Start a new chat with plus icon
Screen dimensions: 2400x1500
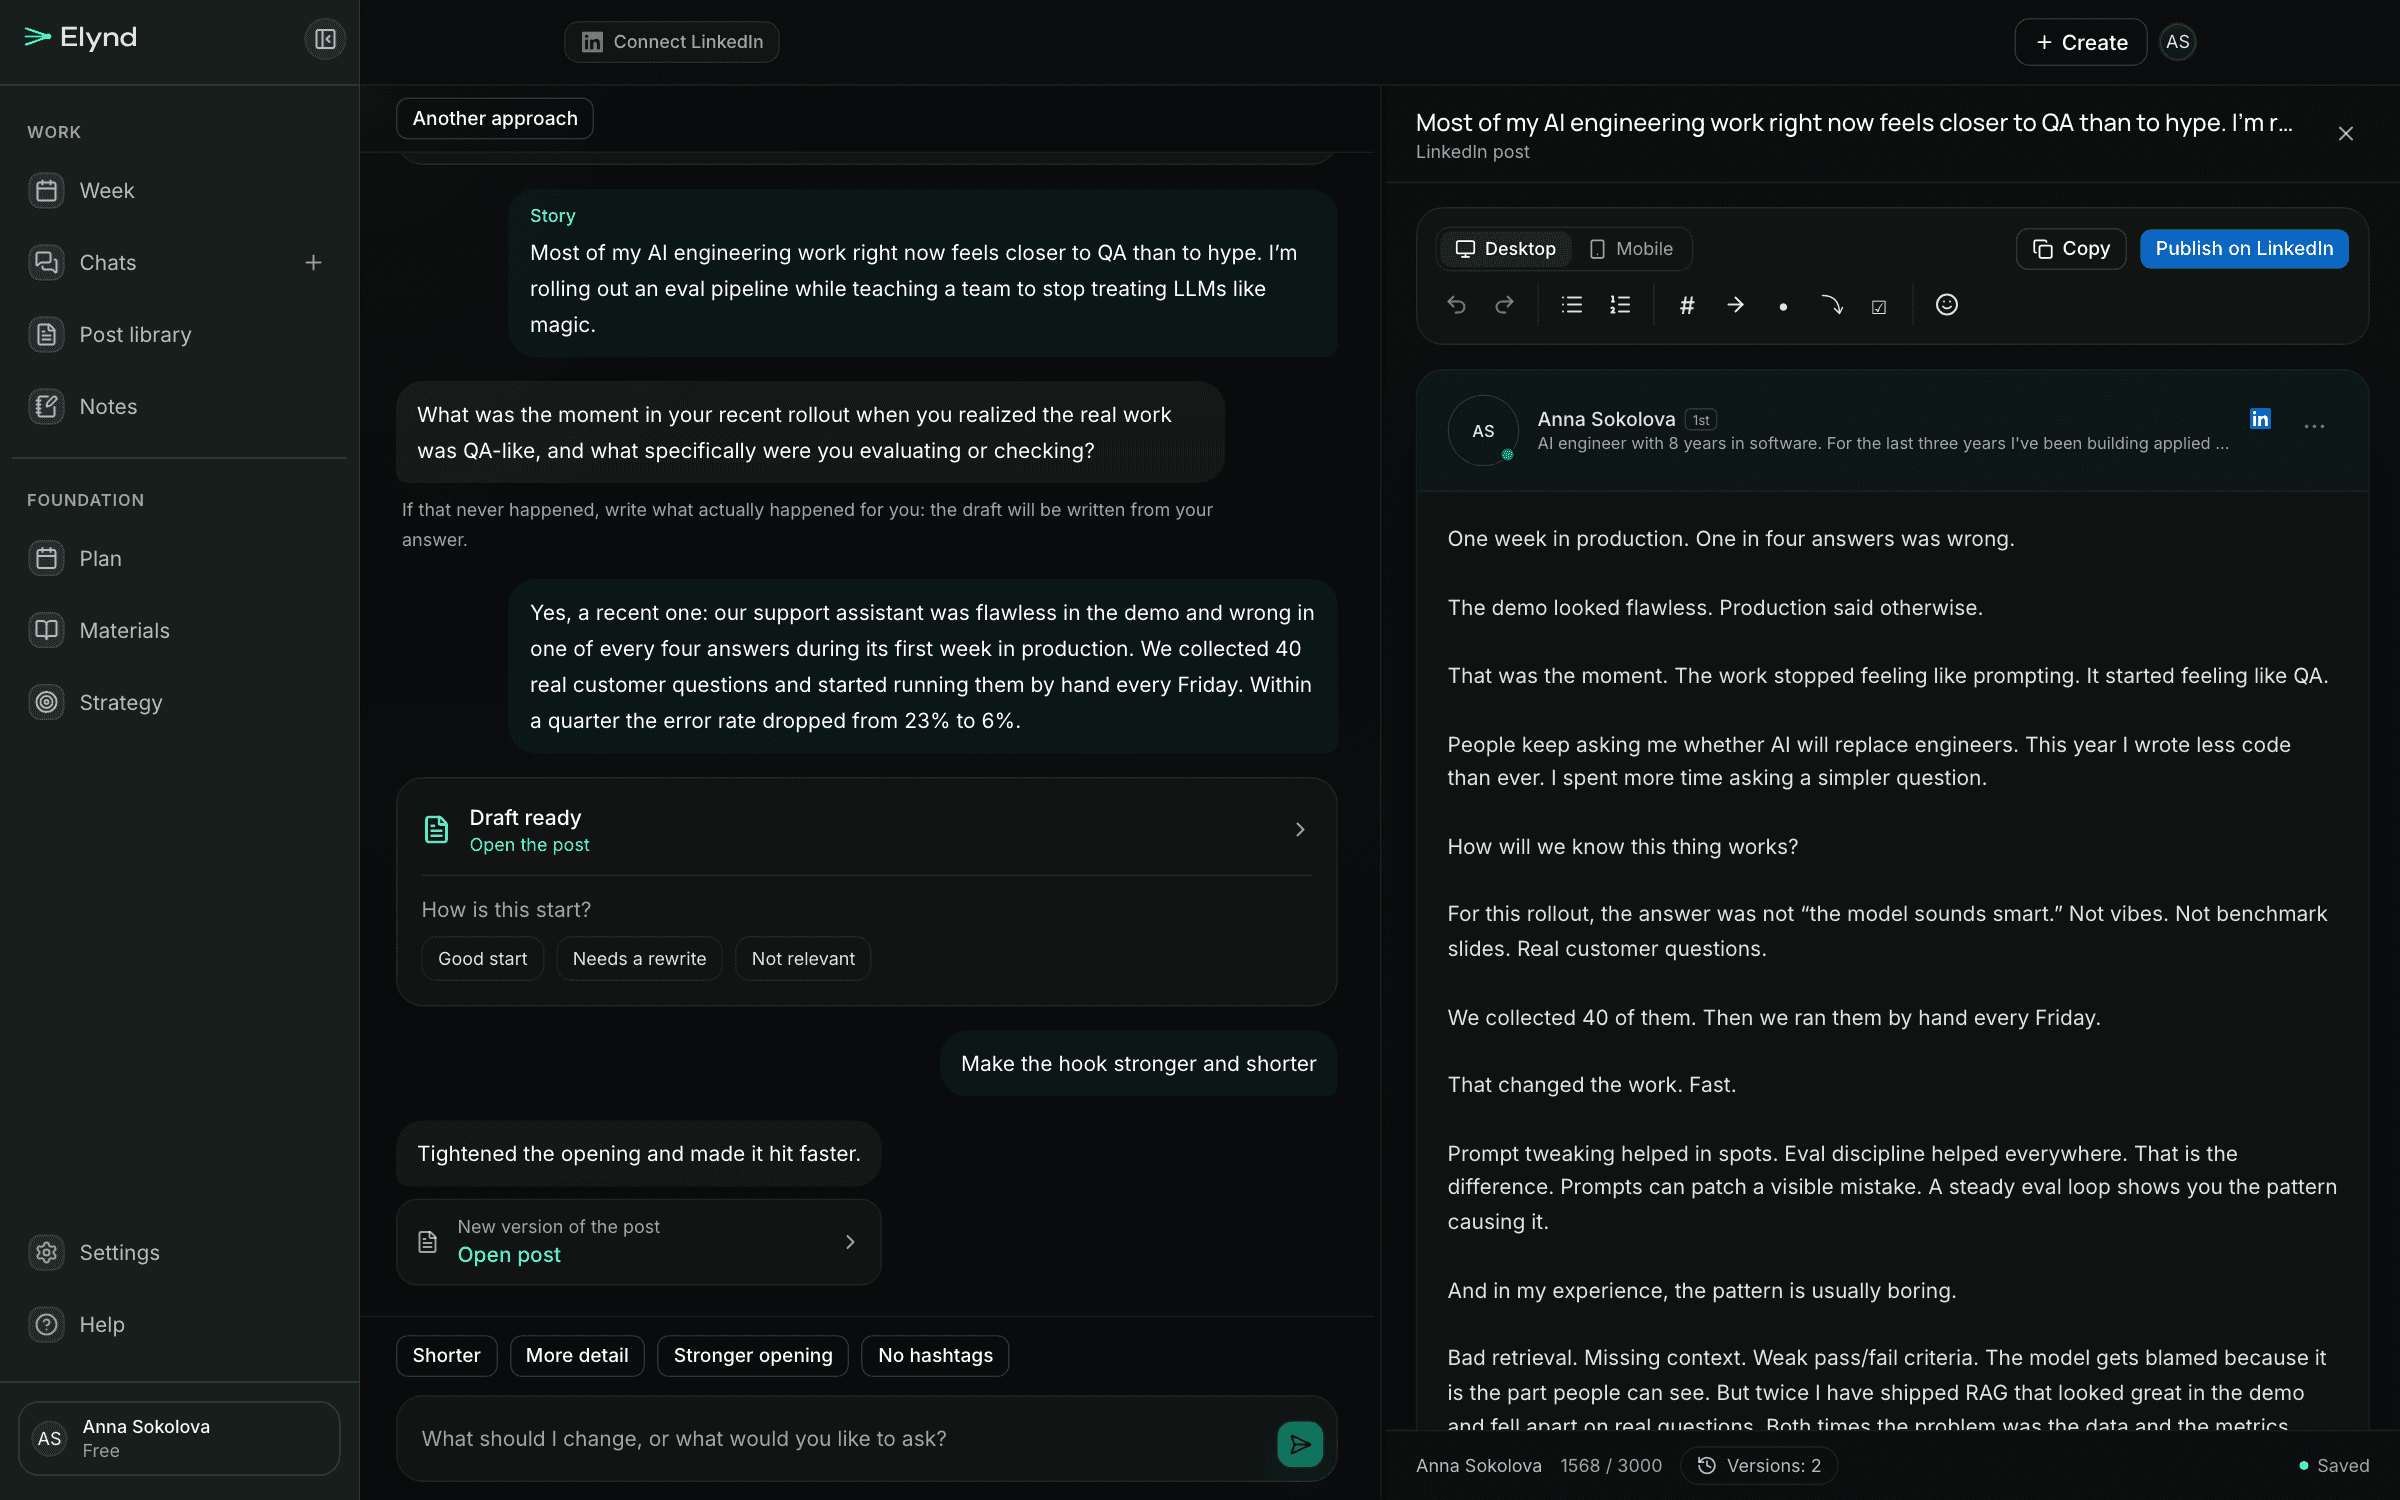coord(313,262)
